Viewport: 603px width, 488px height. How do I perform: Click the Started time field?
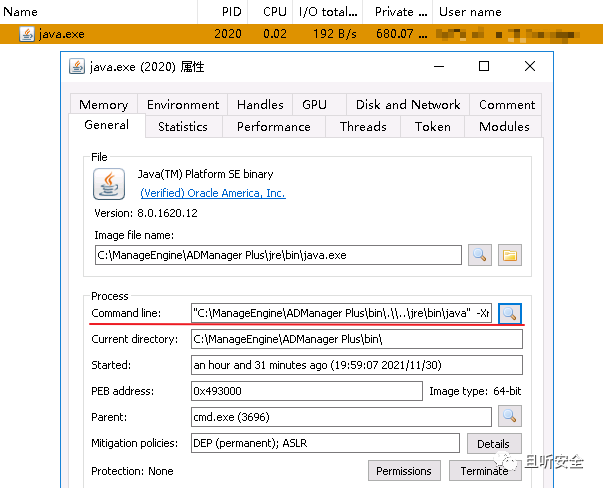click(x=356, y=365)
